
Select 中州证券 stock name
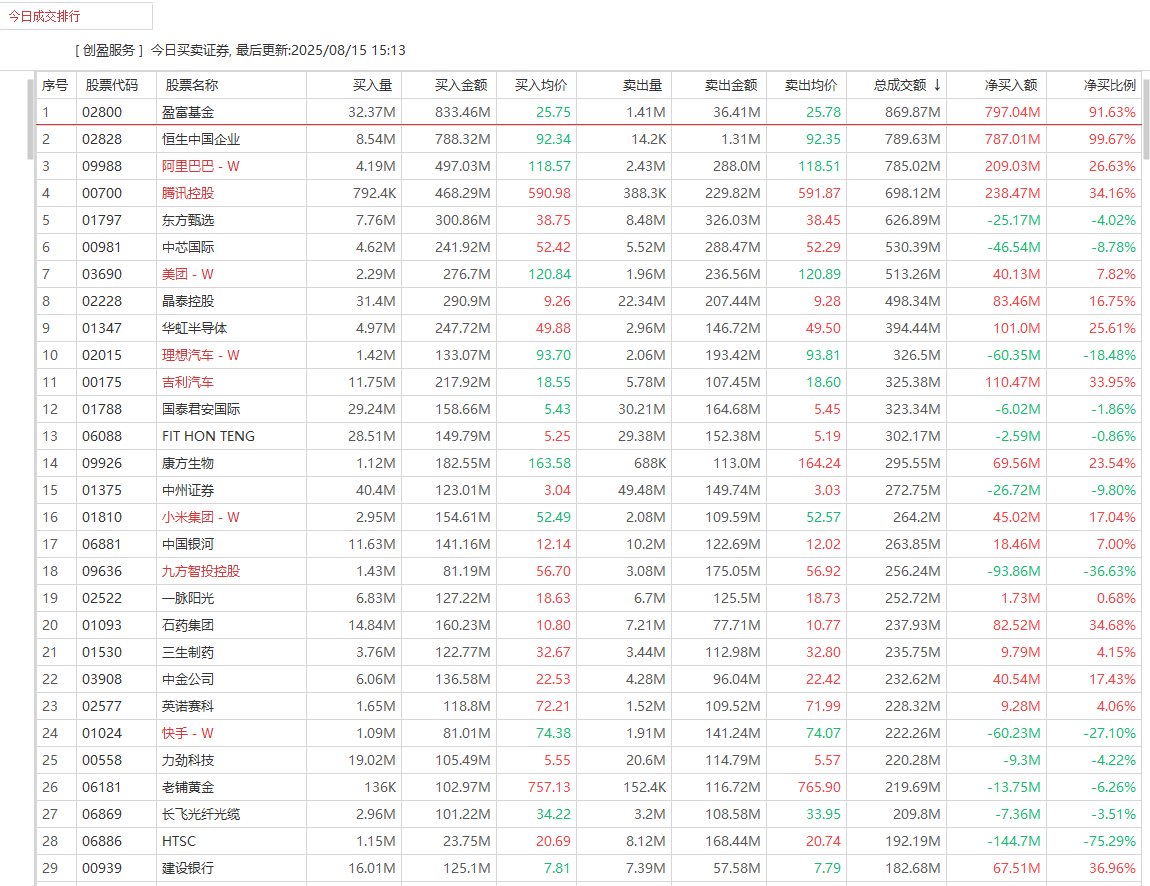tap(188, 490)
